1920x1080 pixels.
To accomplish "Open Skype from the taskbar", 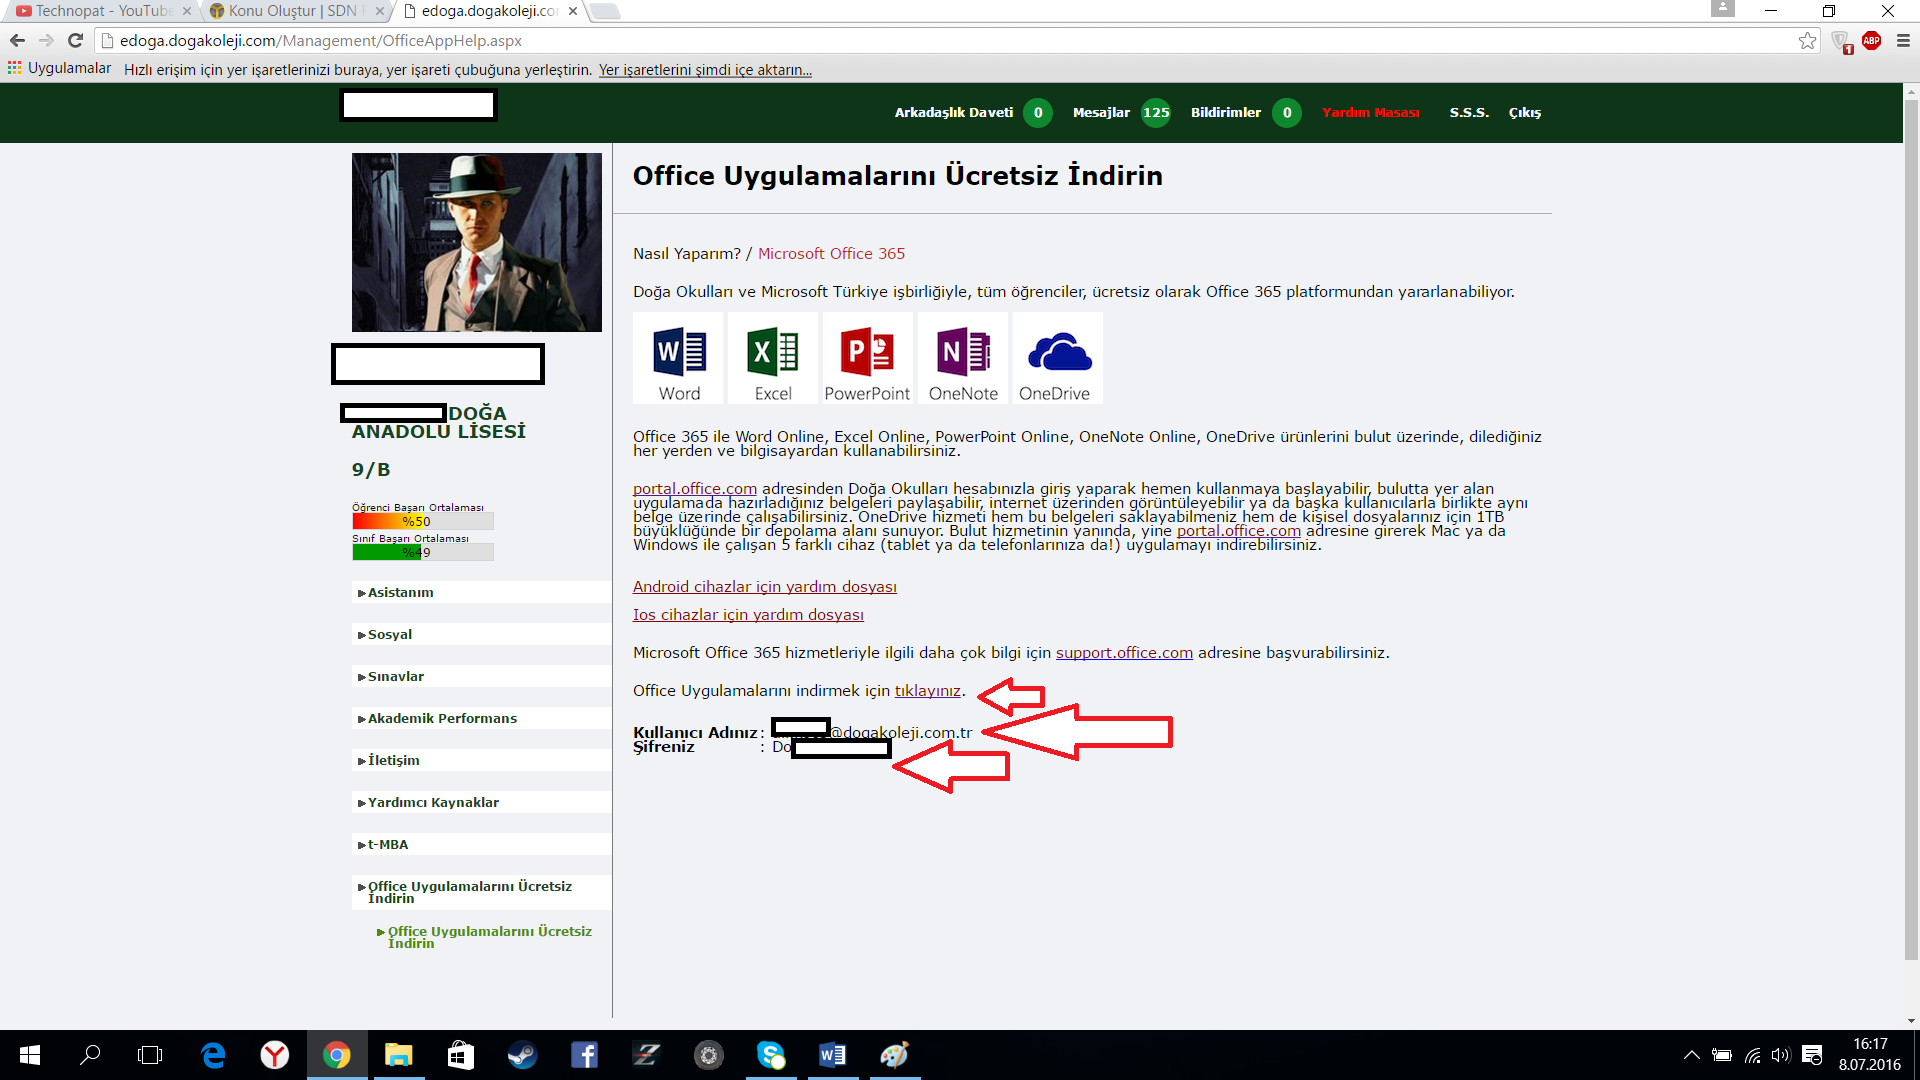I will [x=771, y=1055].
